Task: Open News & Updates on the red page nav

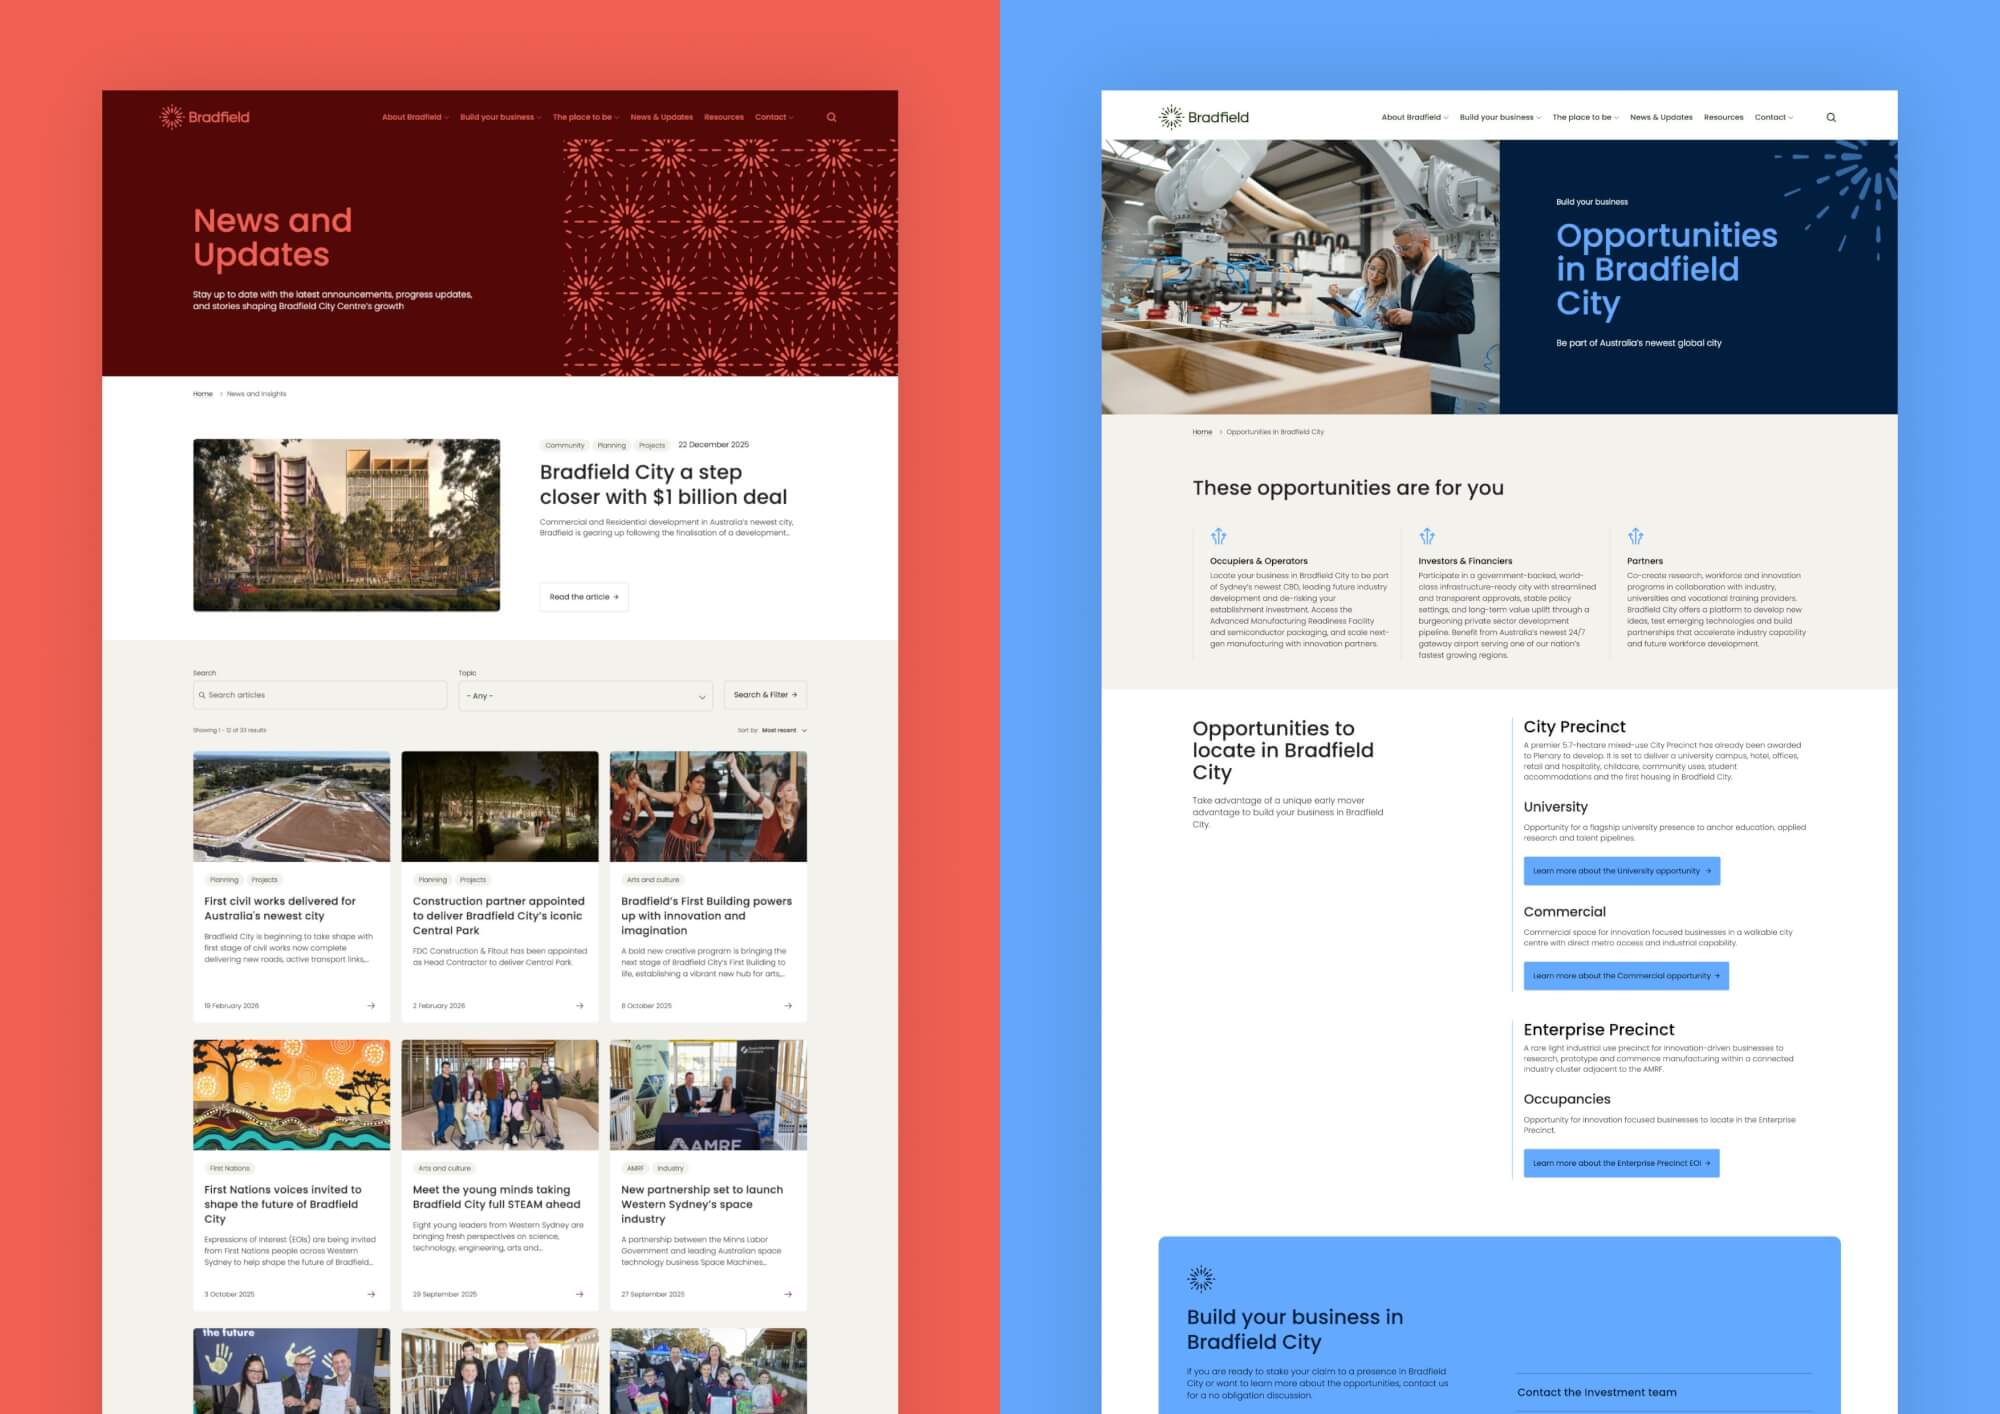Action: pyautogui.click(x=661, y=117)
